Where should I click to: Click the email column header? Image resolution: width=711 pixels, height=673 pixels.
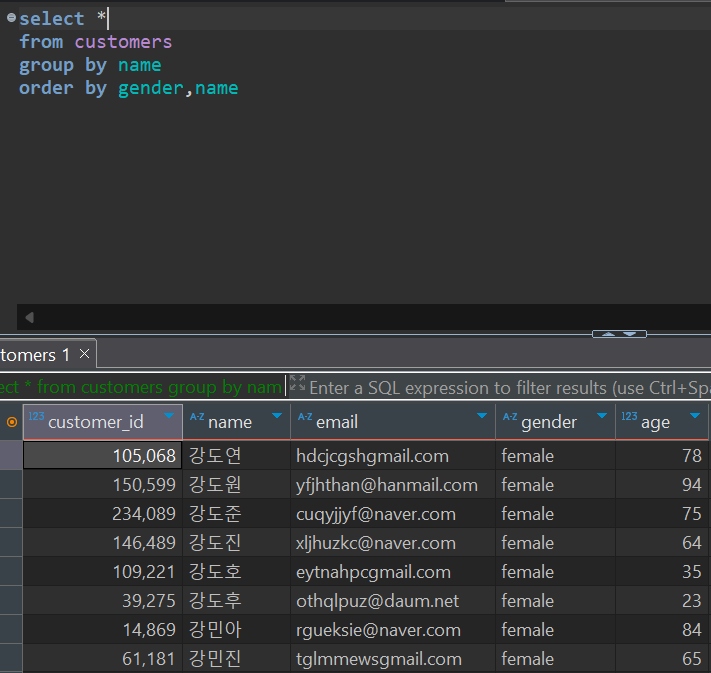(x=393, y=422)
